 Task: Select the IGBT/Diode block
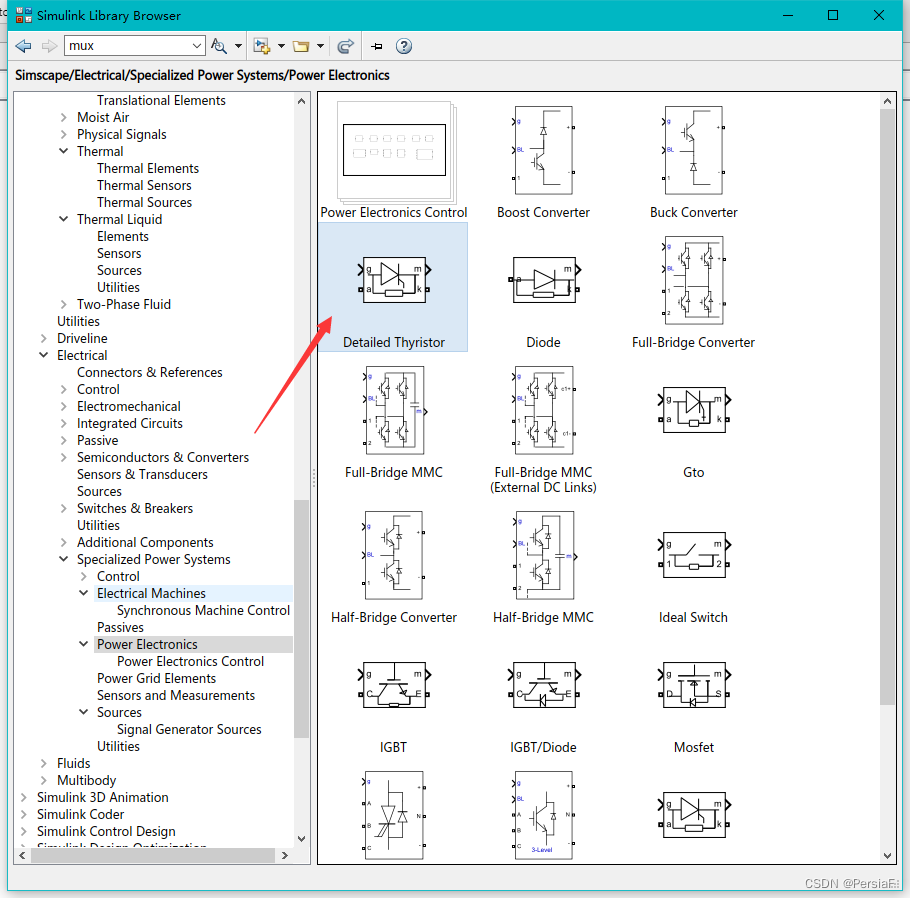coord(543,707)
